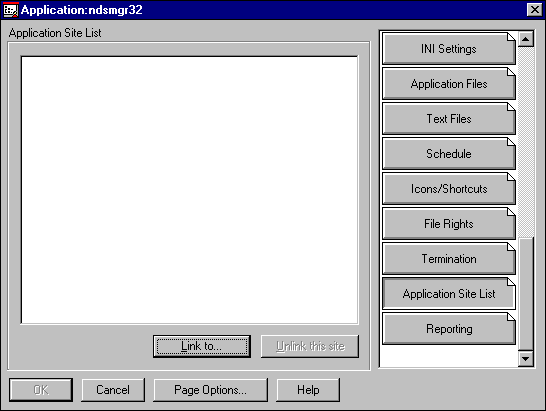Go to the Icons/Shortcuts page

click(449, 188)
